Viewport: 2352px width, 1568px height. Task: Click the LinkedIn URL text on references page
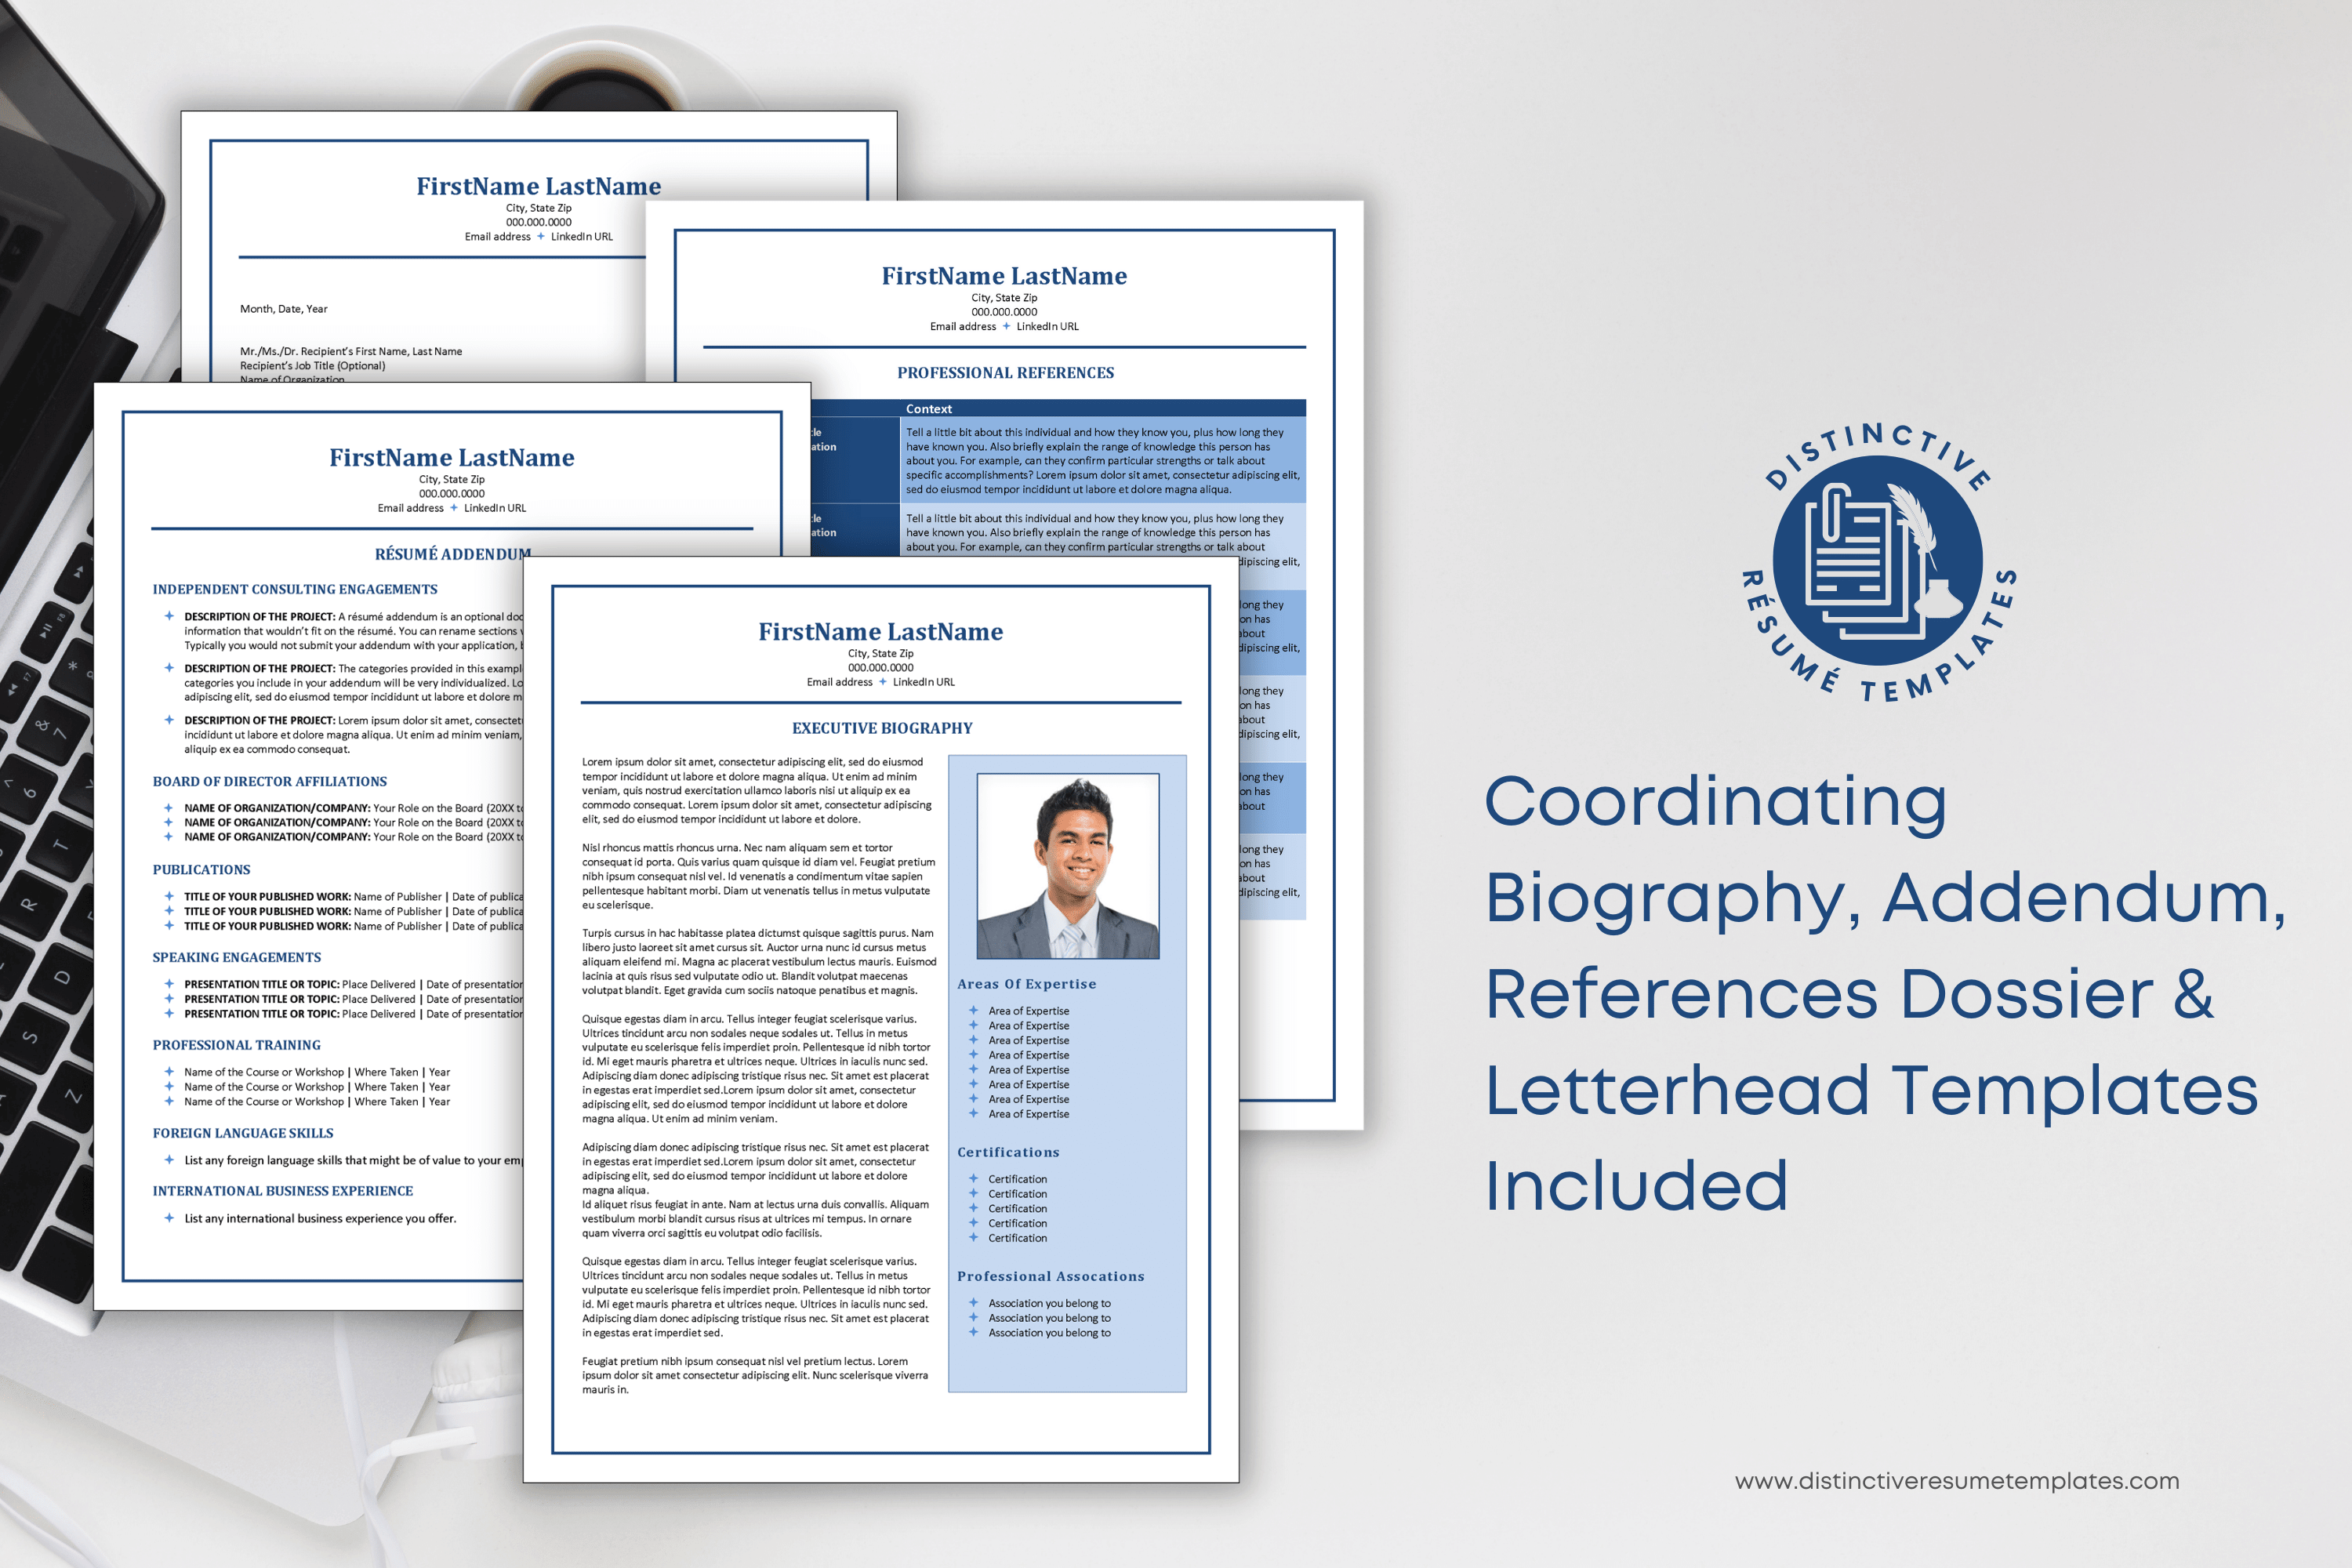tap(1047, 326)
